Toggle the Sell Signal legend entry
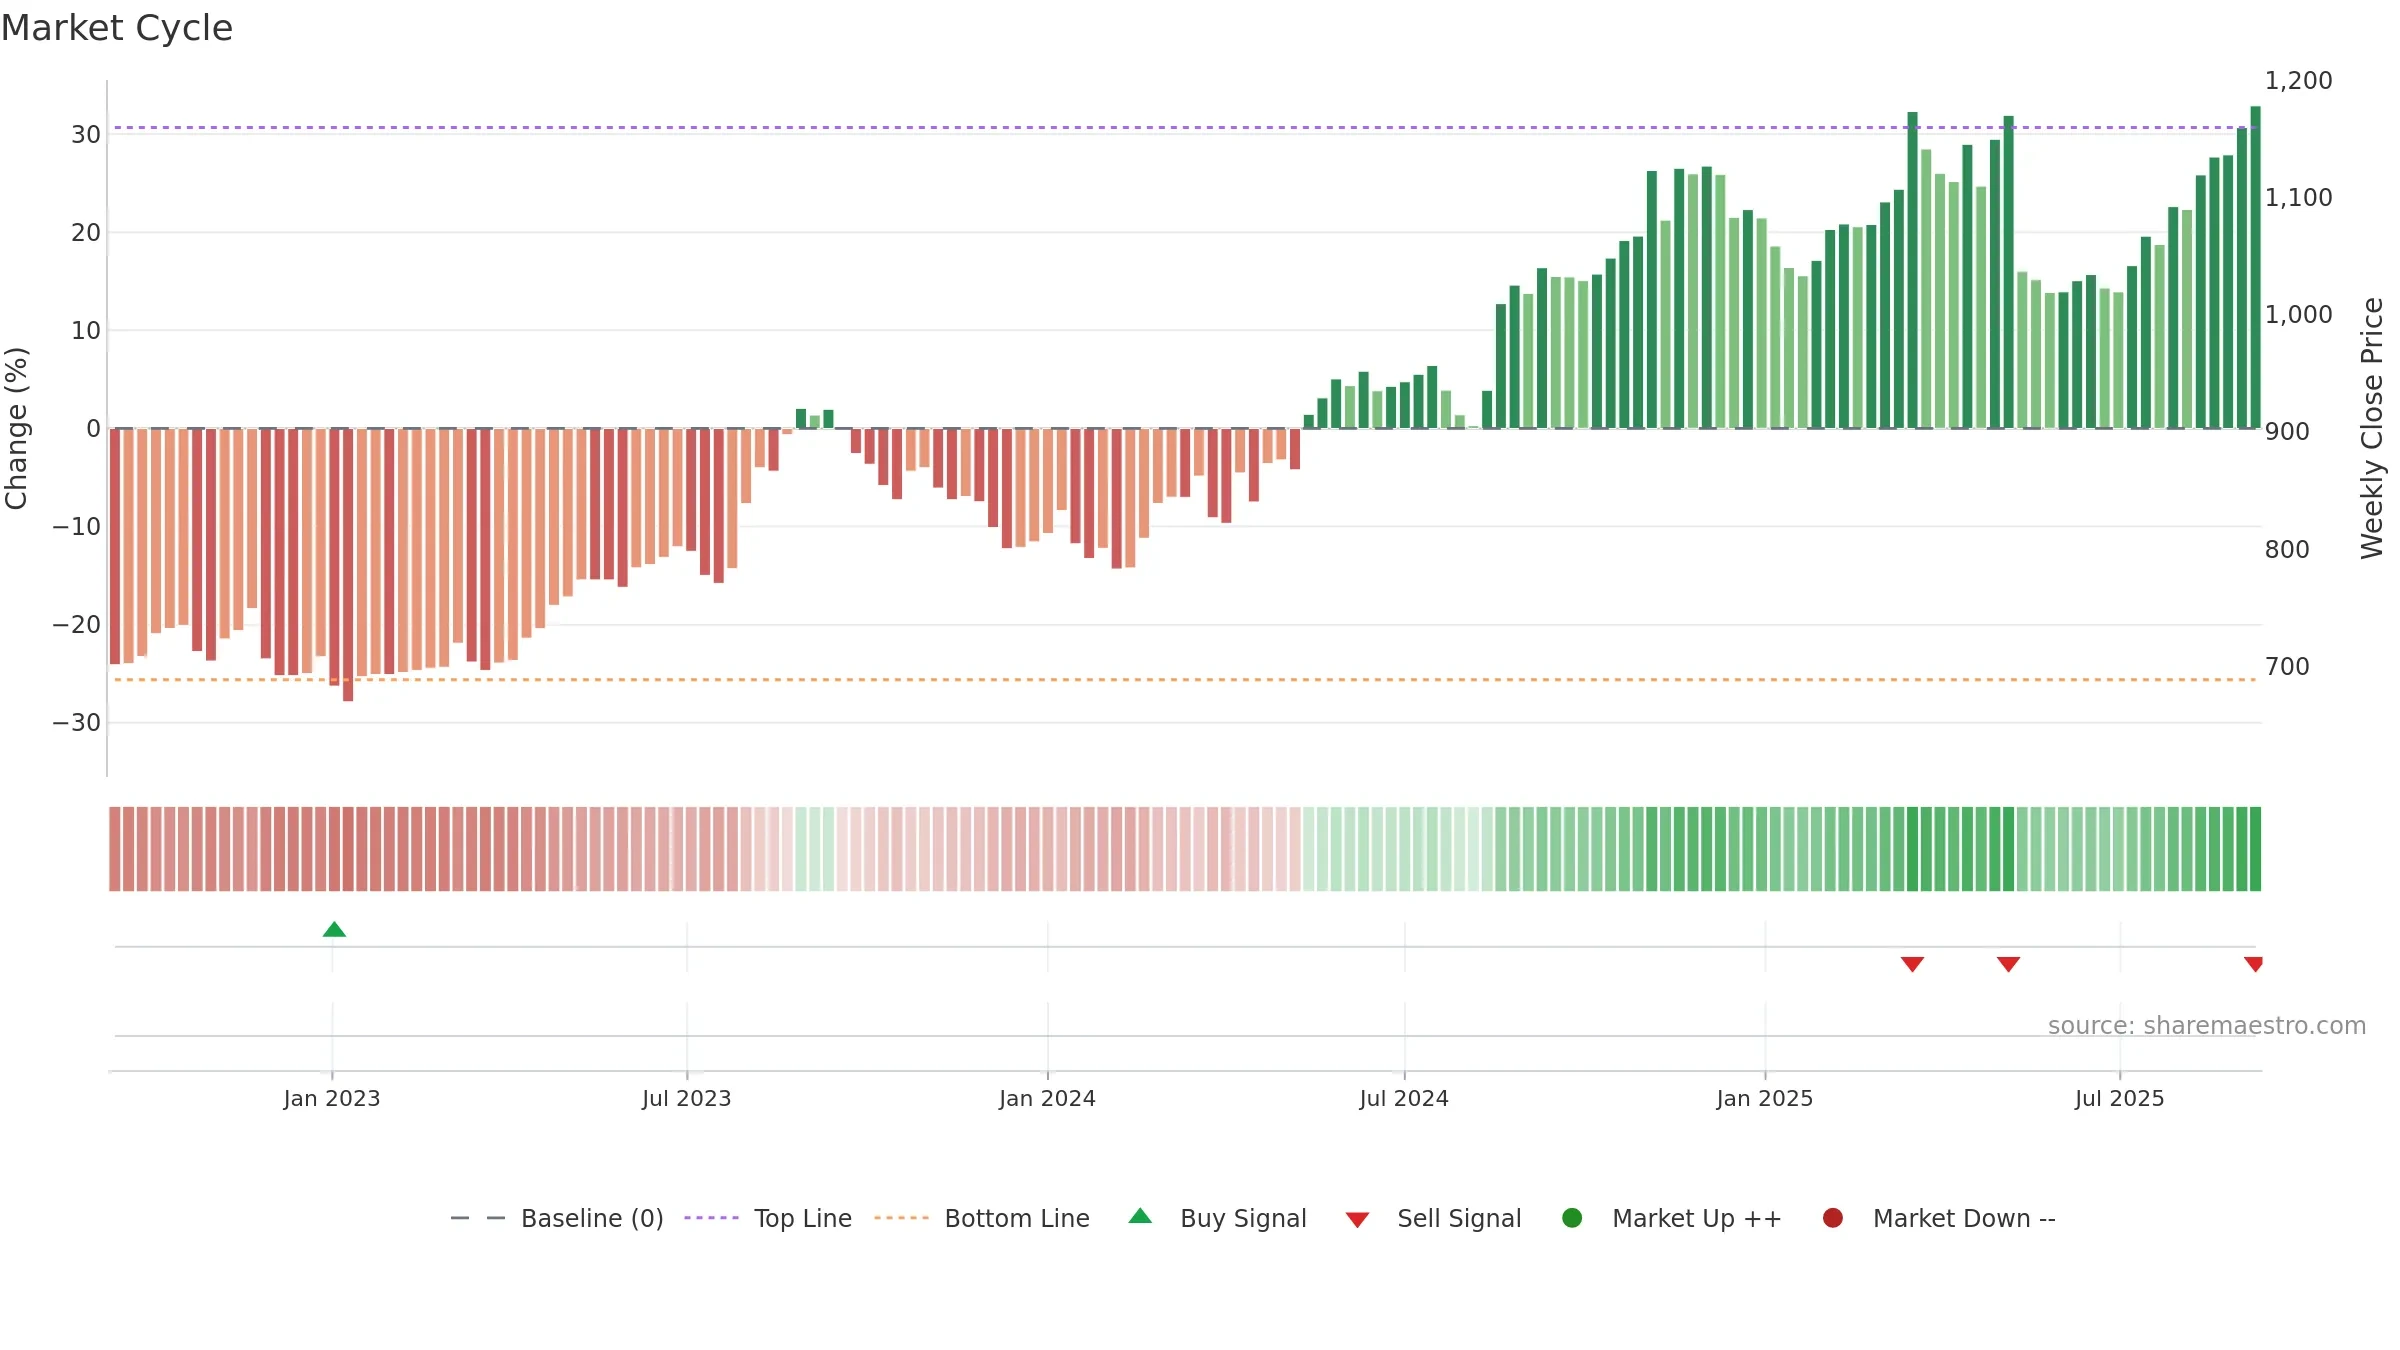Image resolution: width=2400 pixels, height=1350 pixels. [1433, 1218]
